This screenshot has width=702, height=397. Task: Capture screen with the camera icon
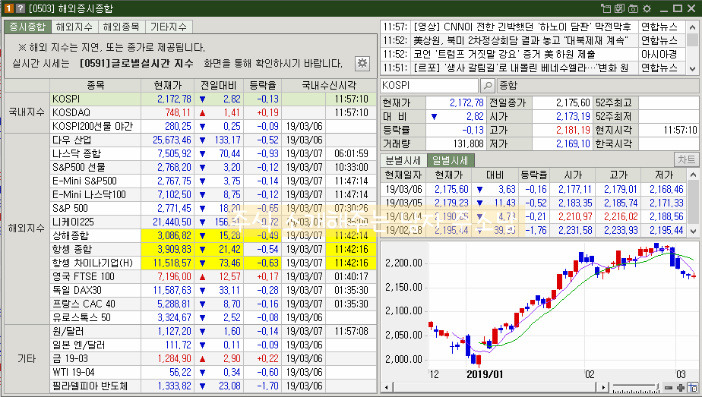(633, 9)
